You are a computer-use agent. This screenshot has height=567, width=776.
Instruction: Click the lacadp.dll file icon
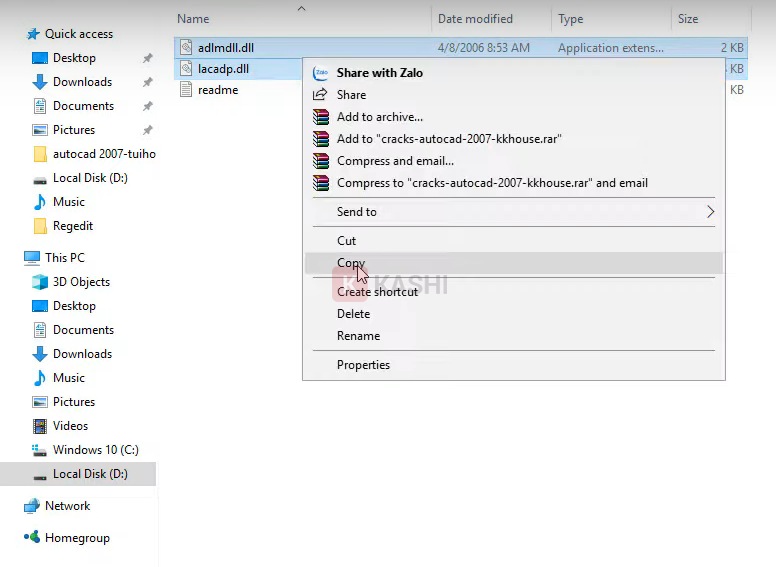[186, 68]
